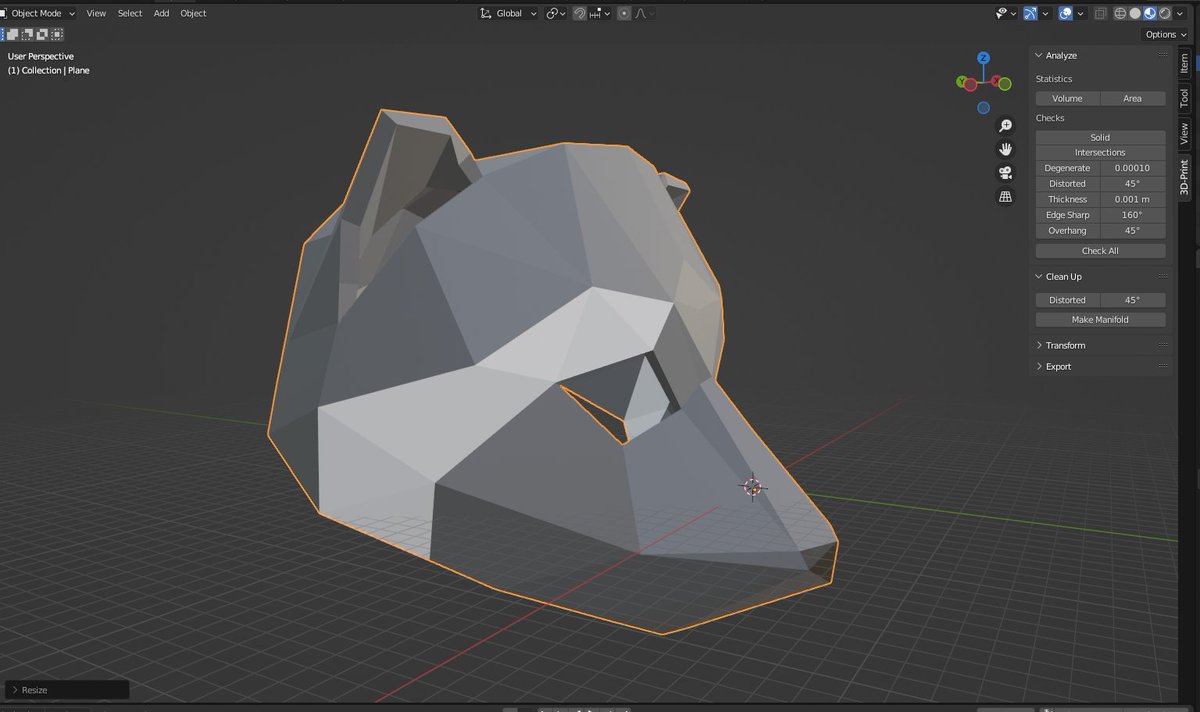Click the blue Z axis gizmo handle

(x=984, y=58)
